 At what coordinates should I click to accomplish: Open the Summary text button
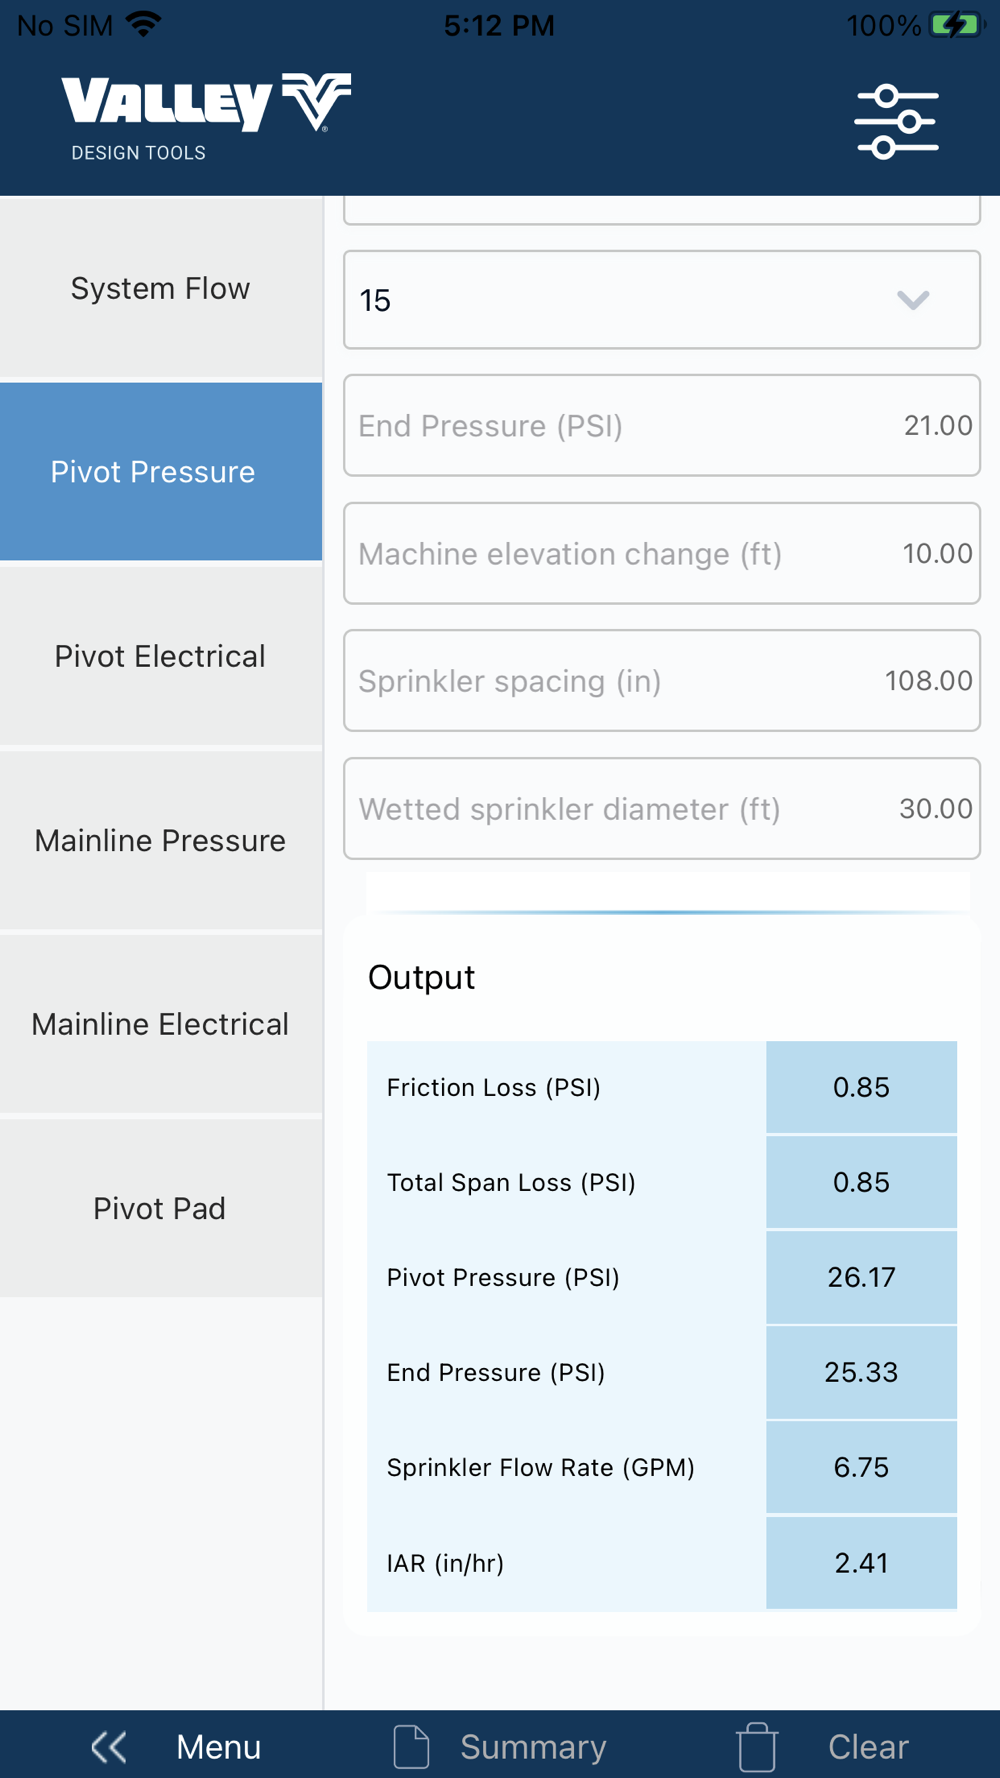pyautogui.click(x=533, y=1747)
